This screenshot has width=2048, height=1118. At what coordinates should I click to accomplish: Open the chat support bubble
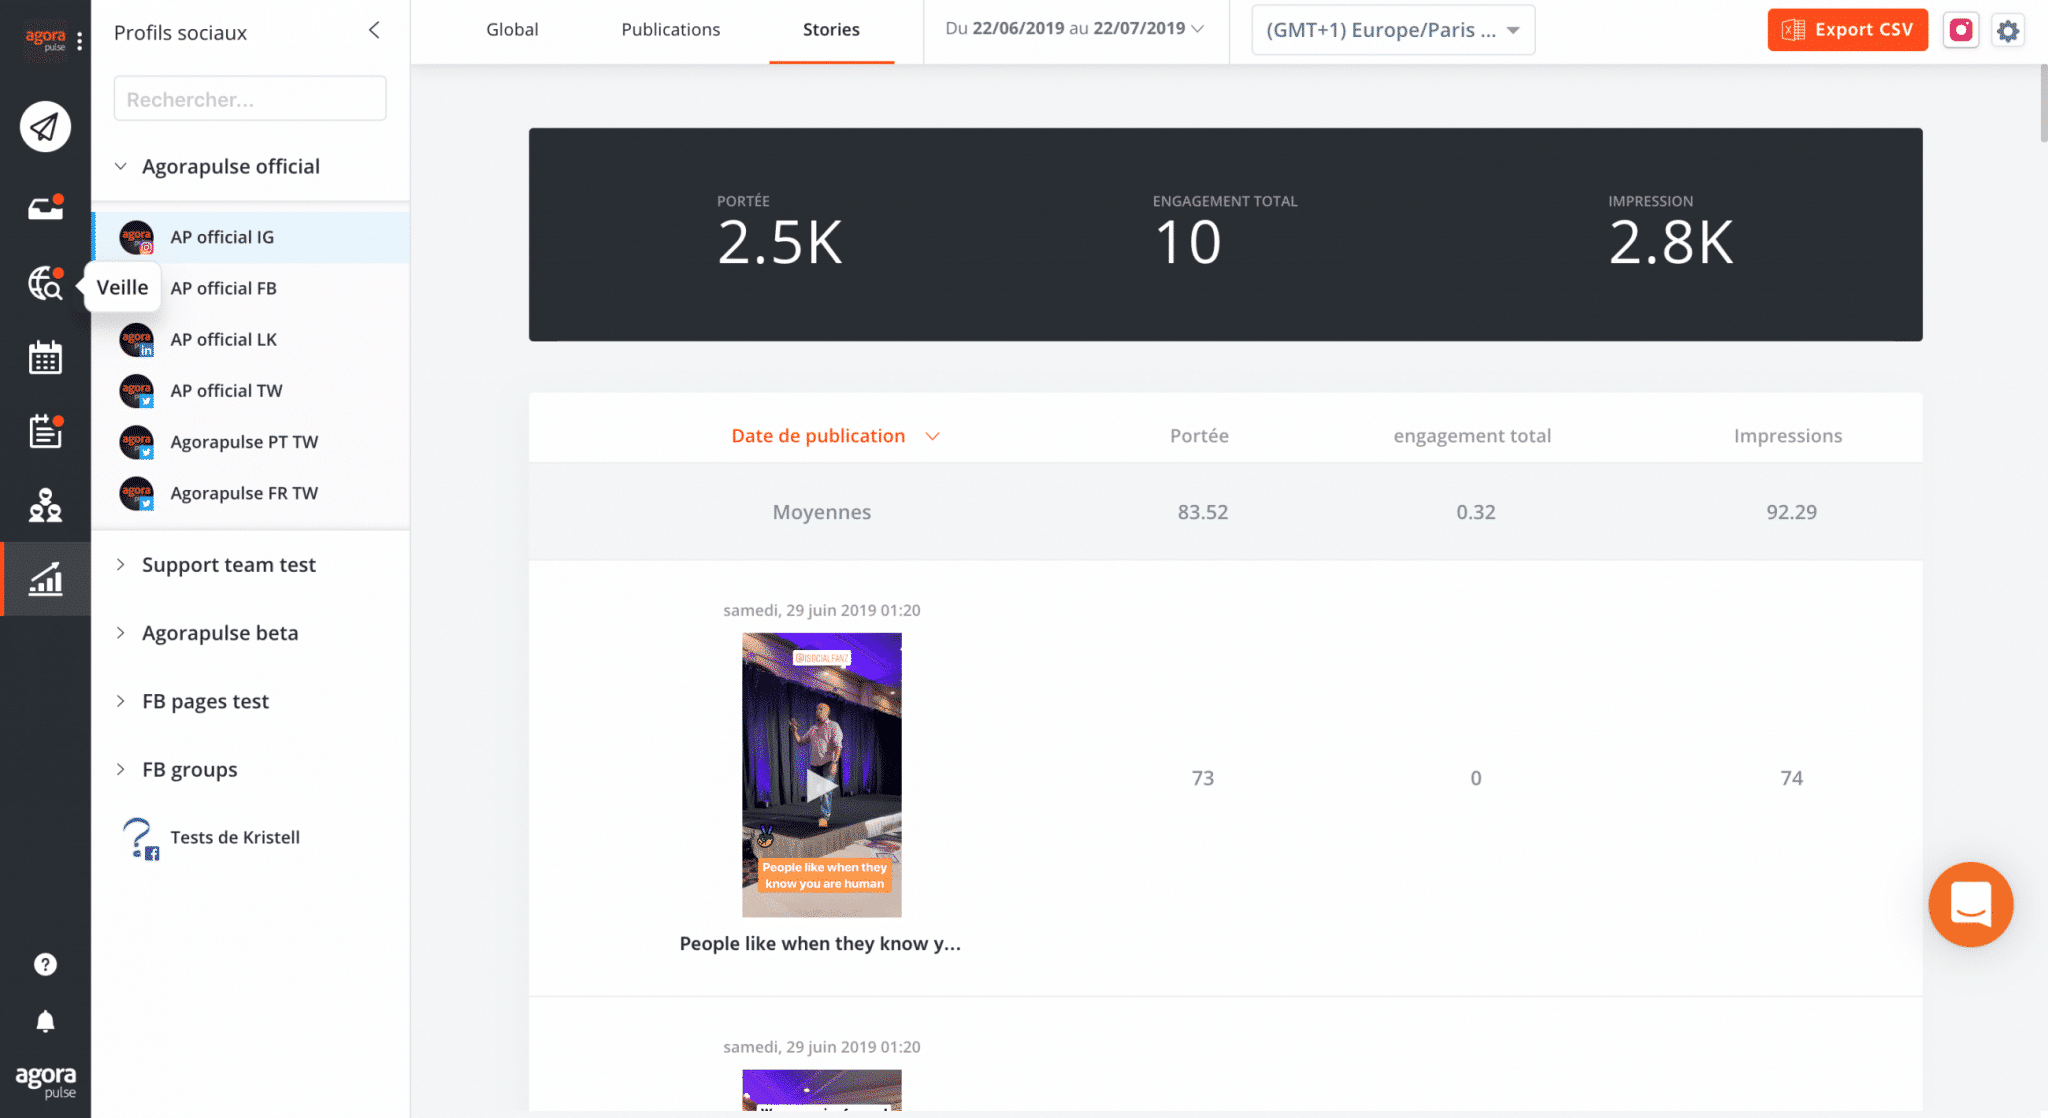click(x=1970, y=904)
